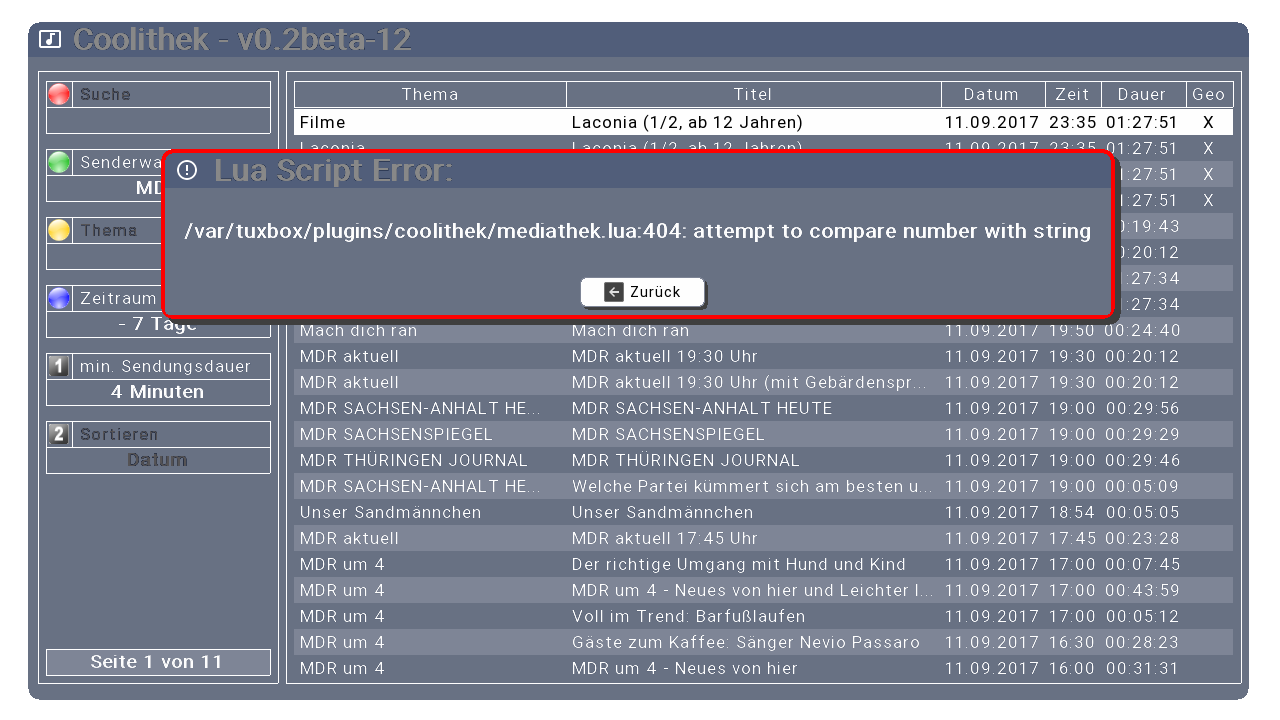
Task: Open the Sortieren Datum option
Action: (x=158, y=460)
